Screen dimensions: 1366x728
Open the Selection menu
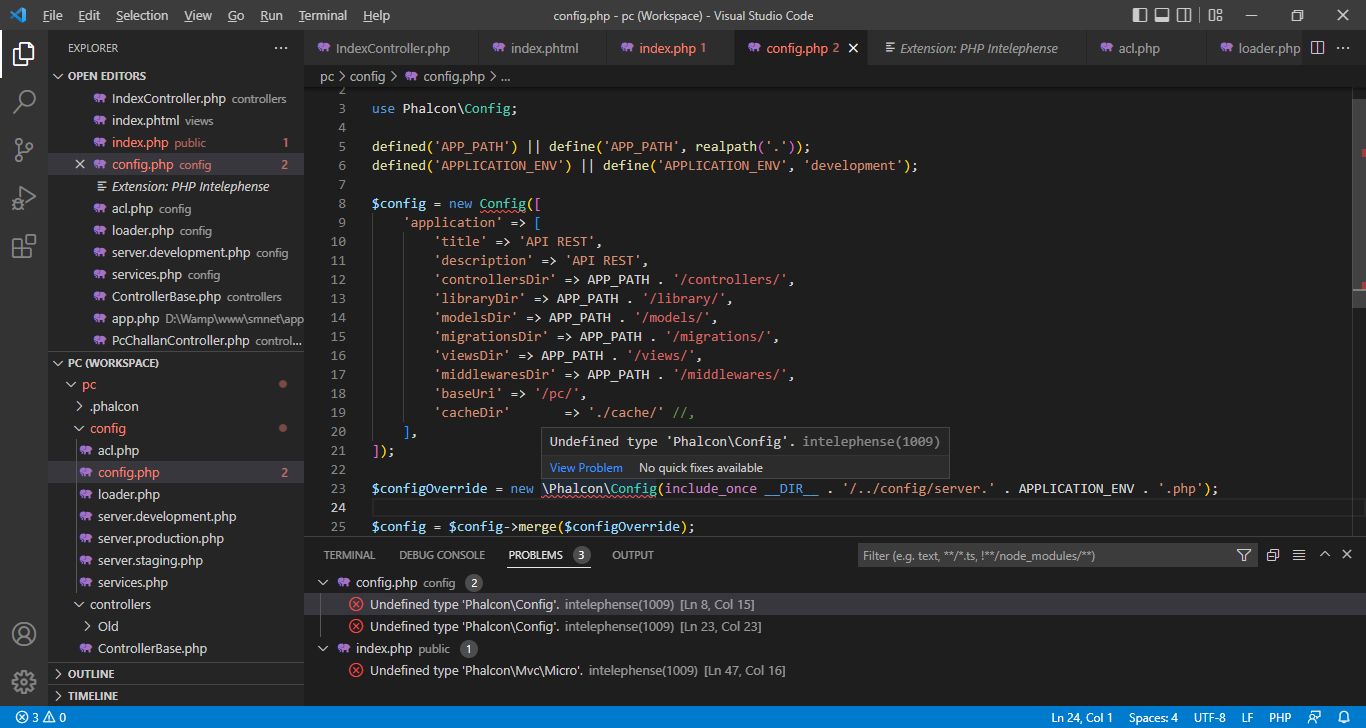142,16
